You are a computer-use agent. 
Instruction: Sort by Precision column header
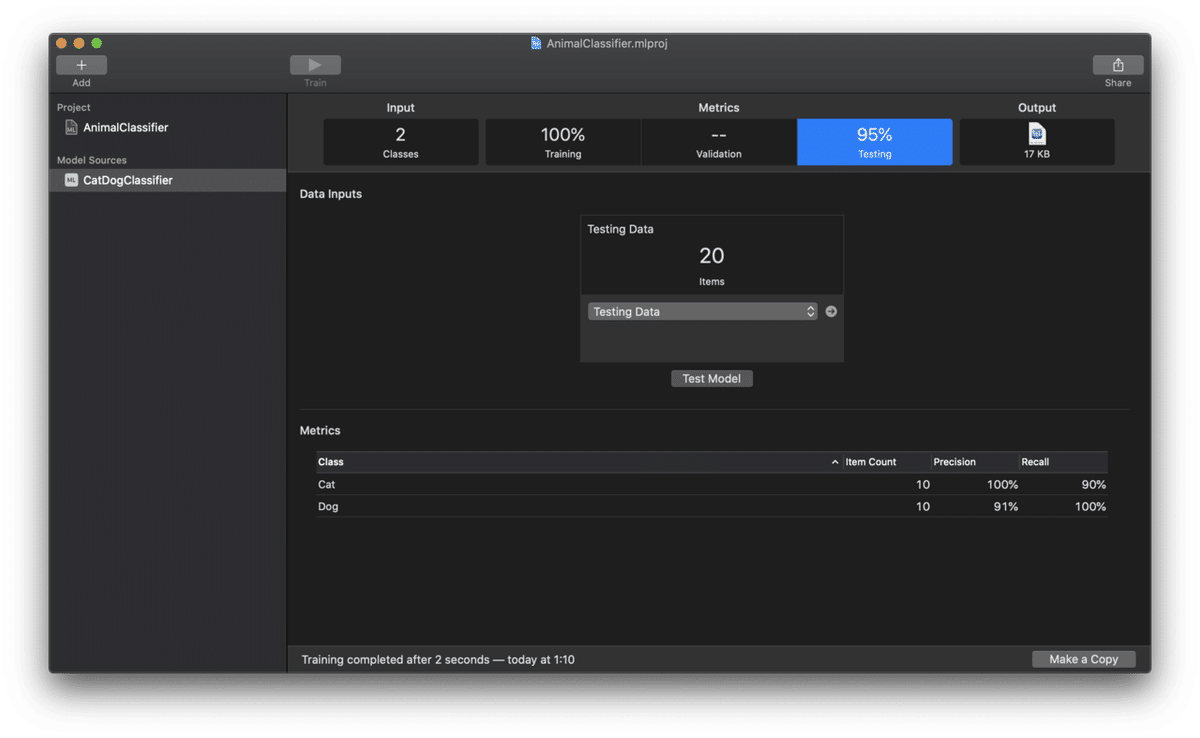975,462
